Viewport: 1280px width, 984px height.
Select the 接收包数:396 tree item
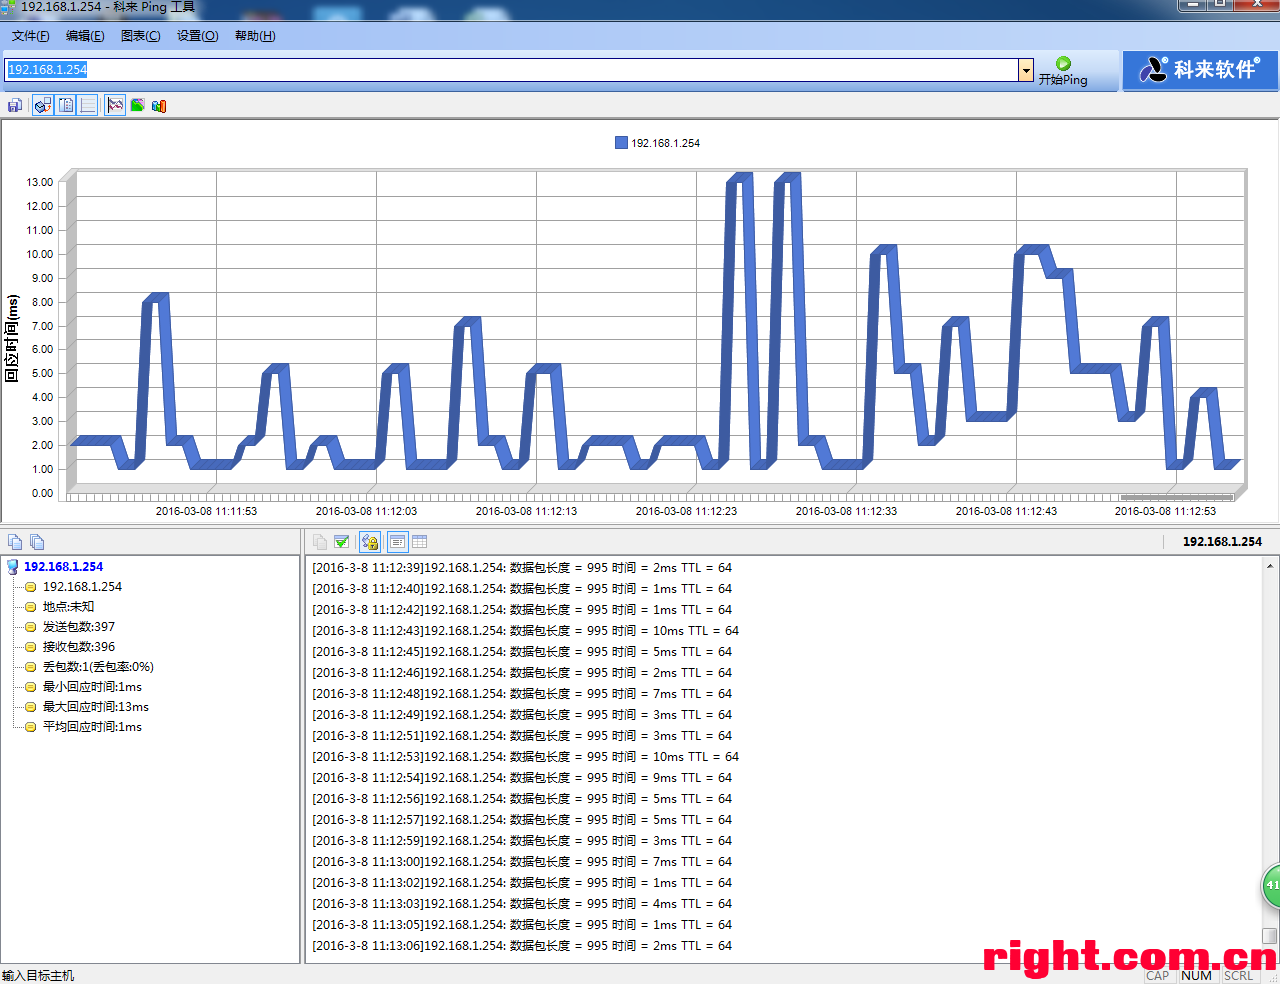(x=79, y=647)
